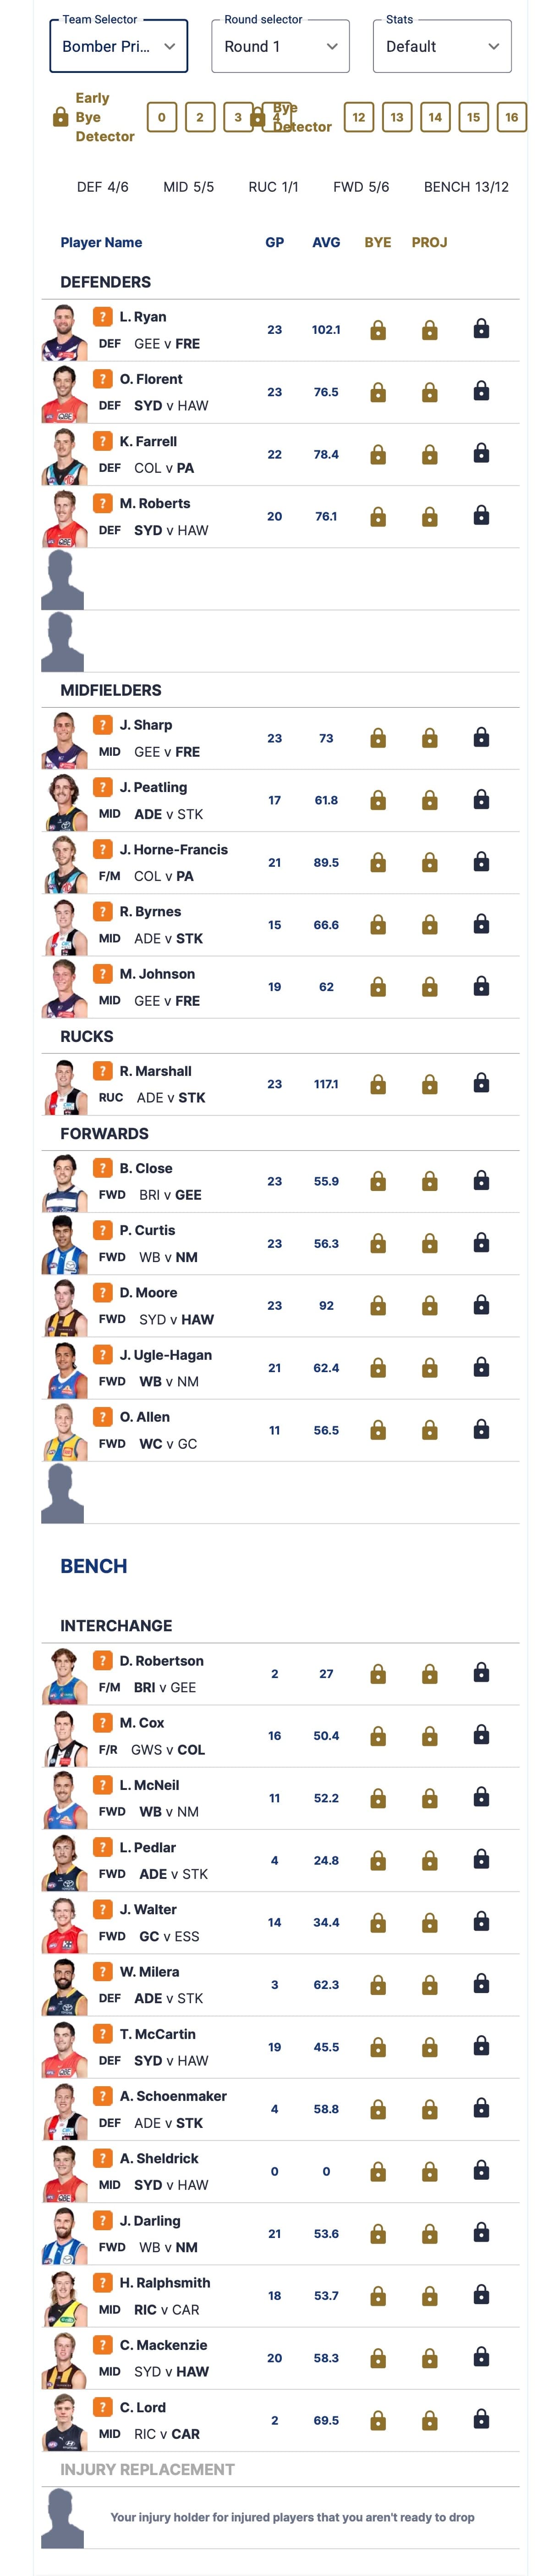Select the empty injury replacement slot
This screenshot has width=537, height=2576.
[x=280, y=2517]
